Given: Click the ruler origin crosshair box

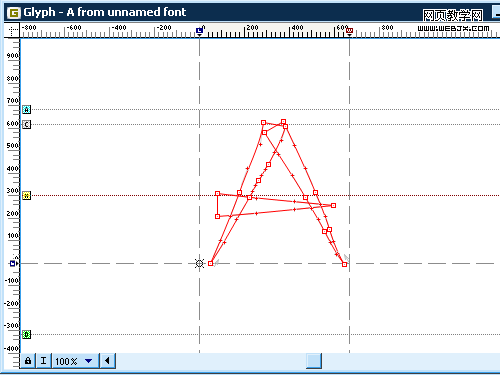Looking at the screenshot, I should pyautogui.click(x=12, y=31).
